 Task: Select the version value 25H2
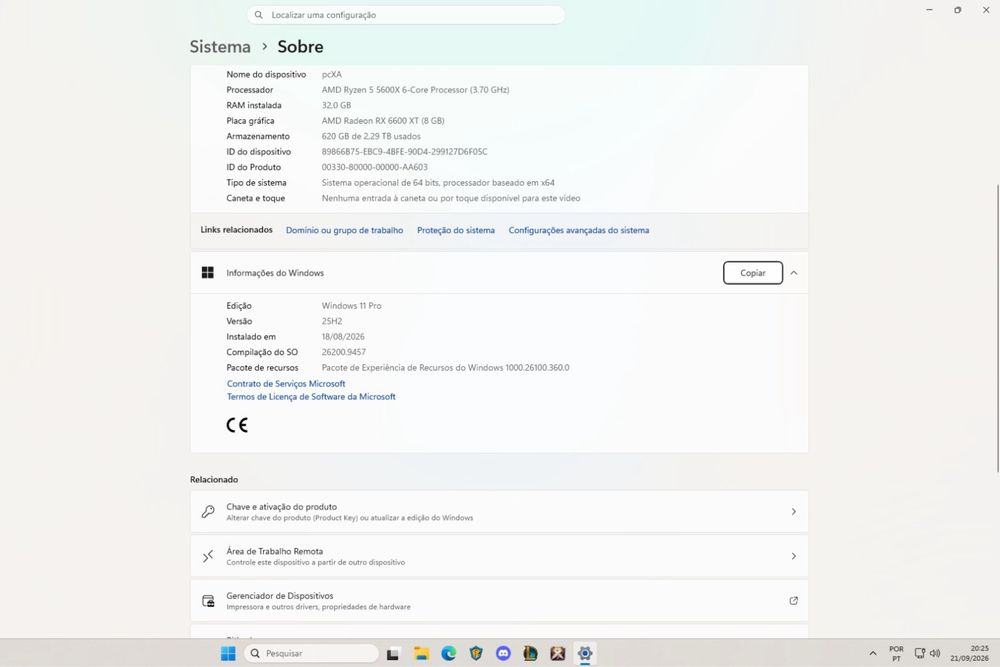coord(332,321)
